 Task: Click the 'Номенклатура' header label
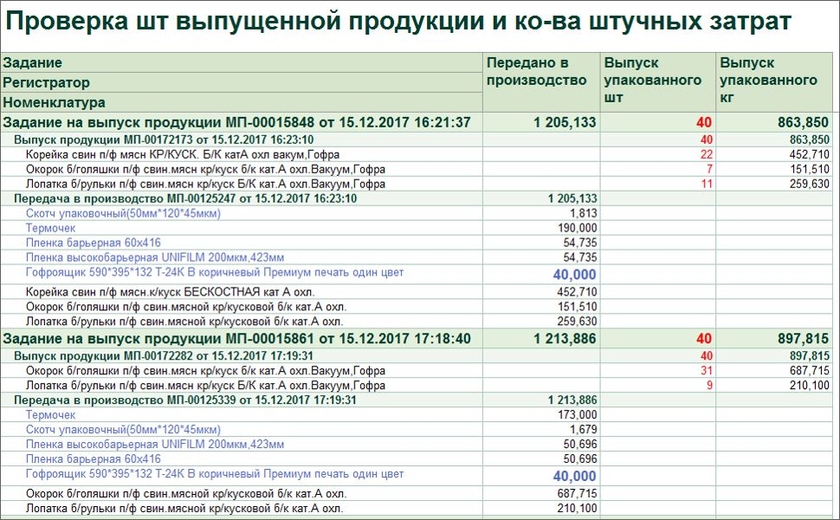pyautogui.click(x=55, y=102)
